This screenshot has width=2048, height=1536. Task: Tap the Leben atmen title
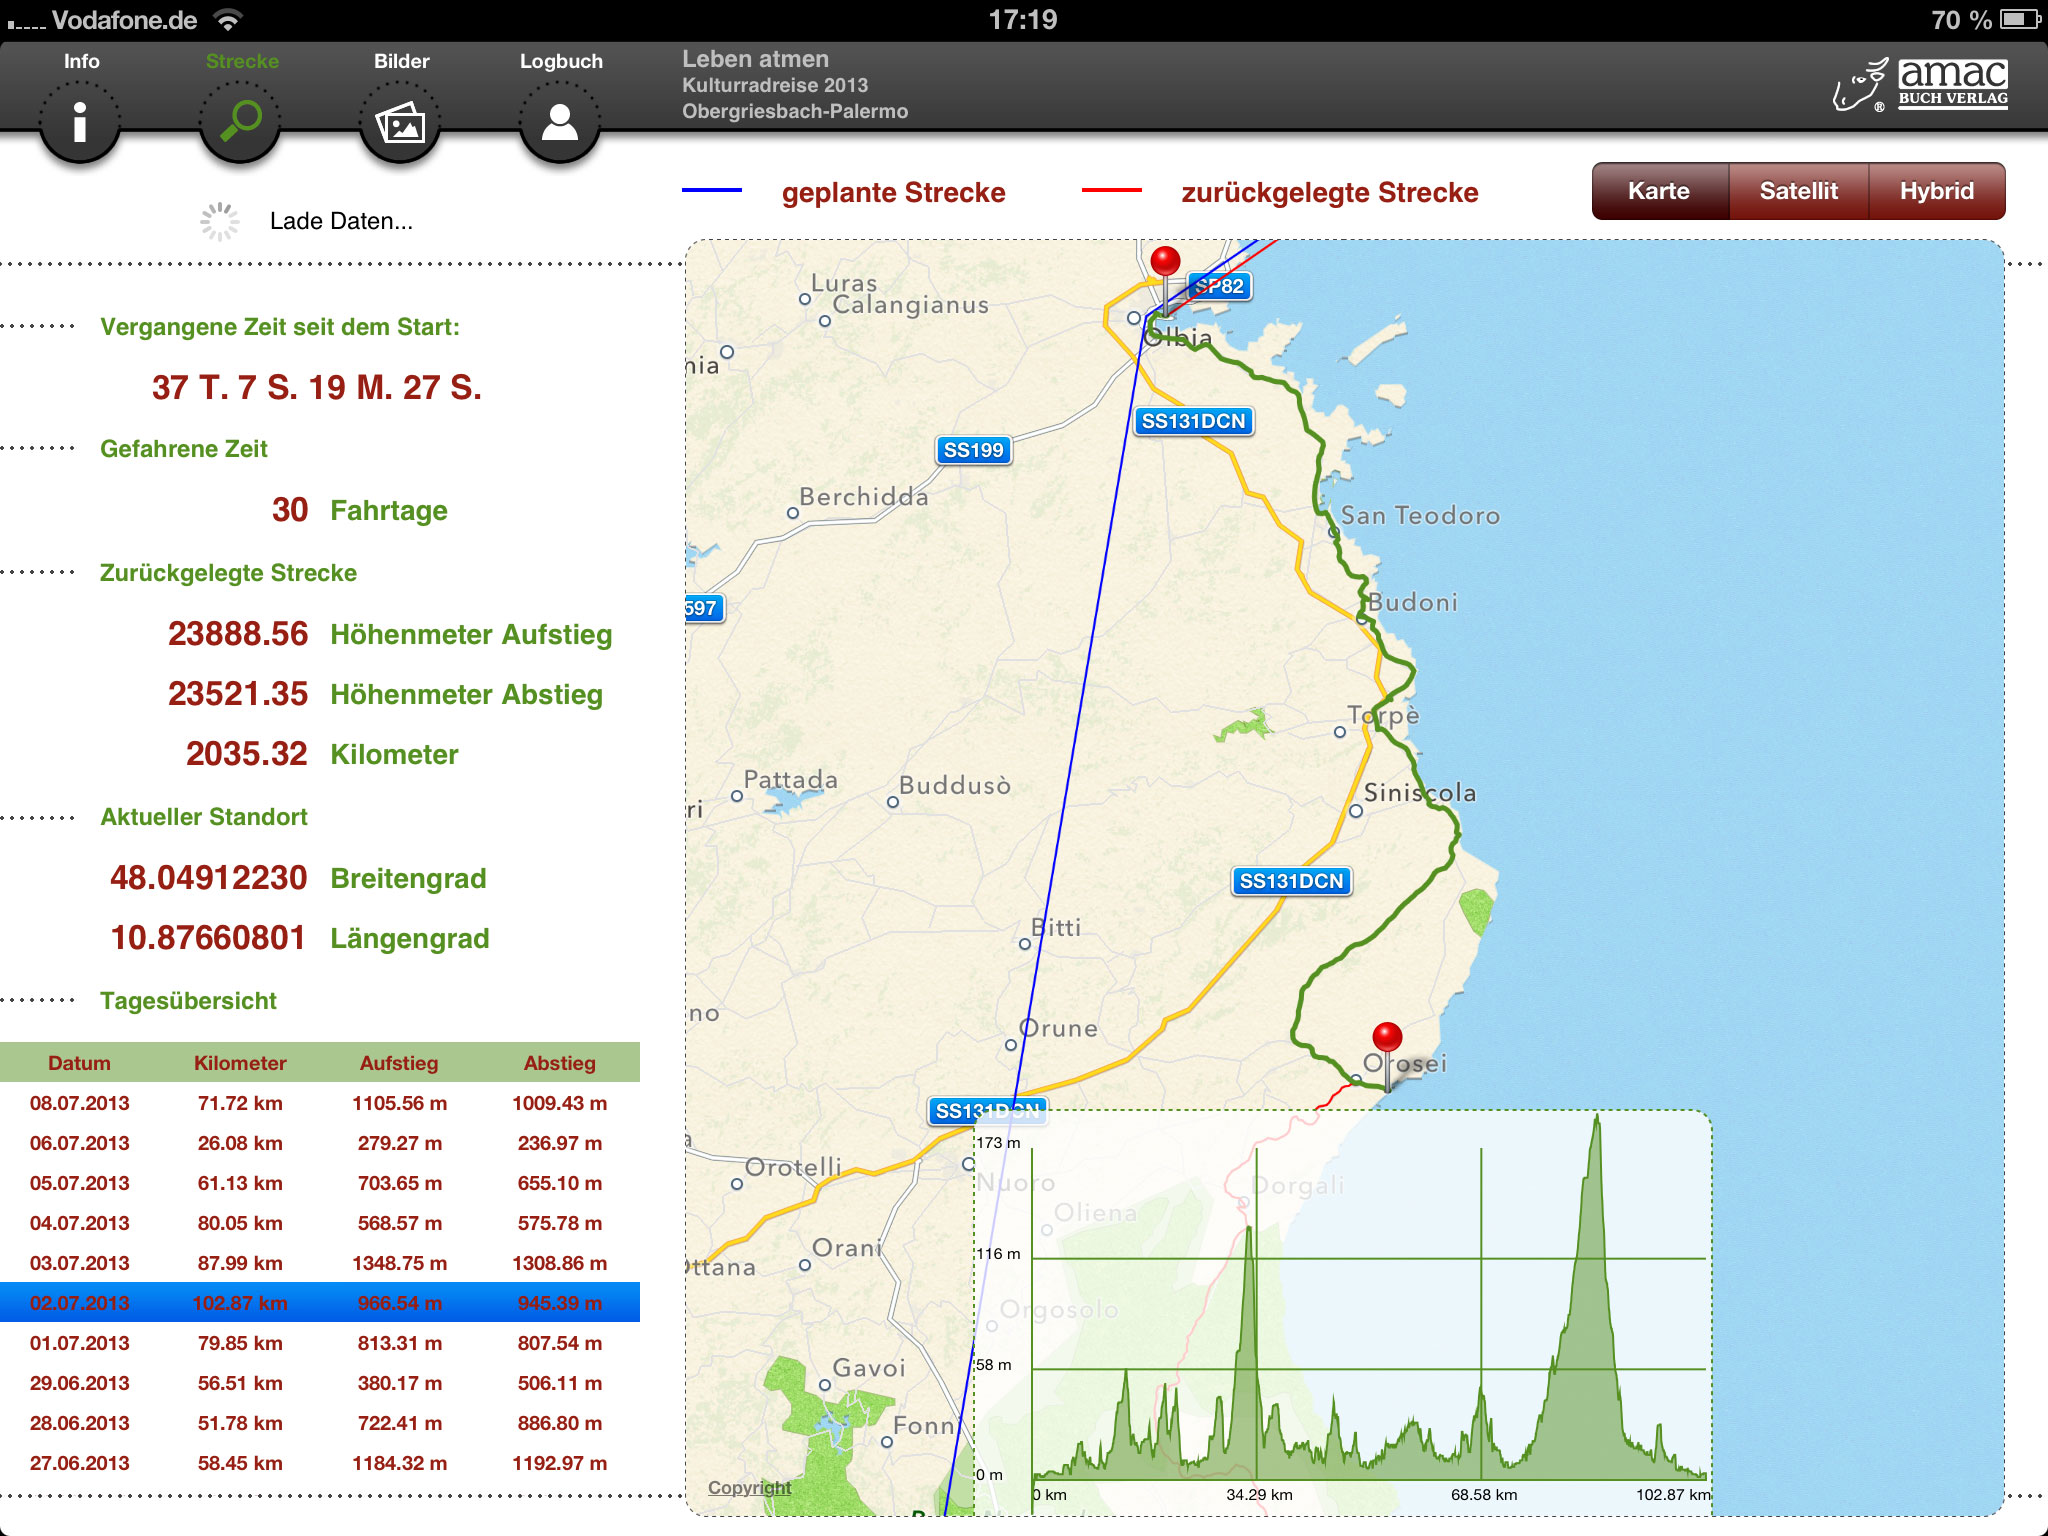(756, 59)
